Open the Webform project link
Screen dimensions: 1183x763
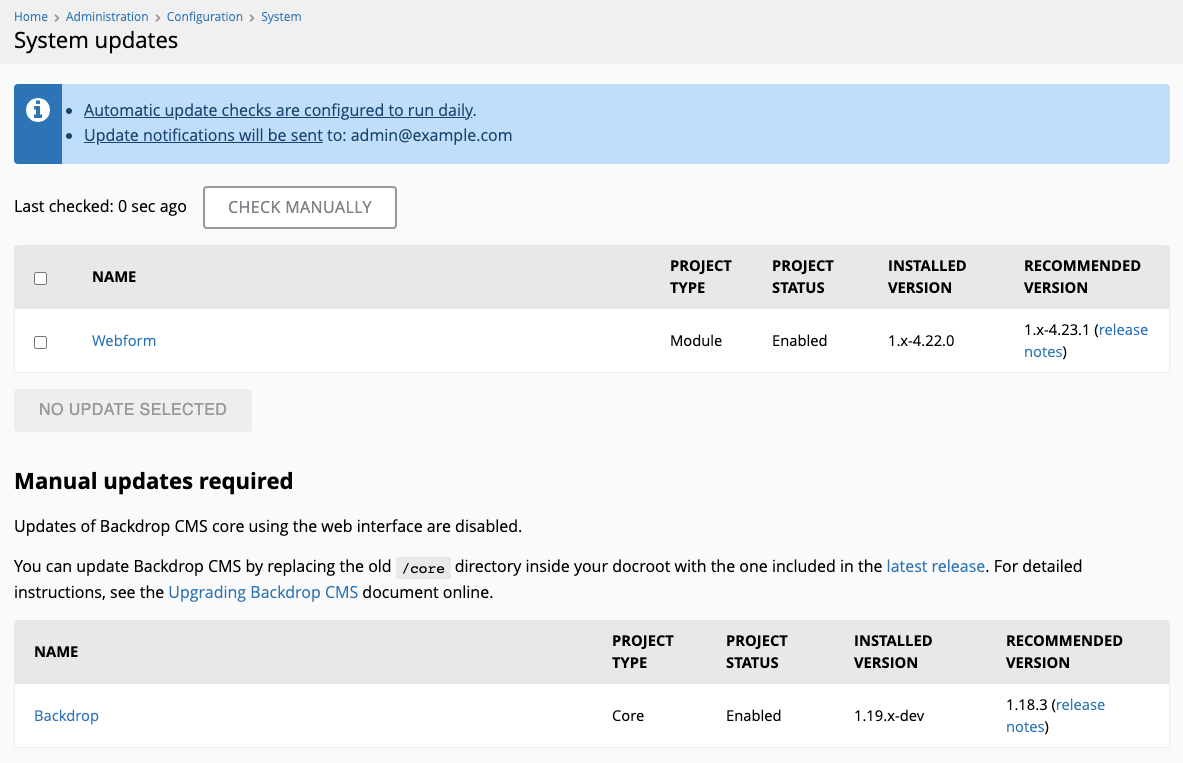tap(124, 340)
